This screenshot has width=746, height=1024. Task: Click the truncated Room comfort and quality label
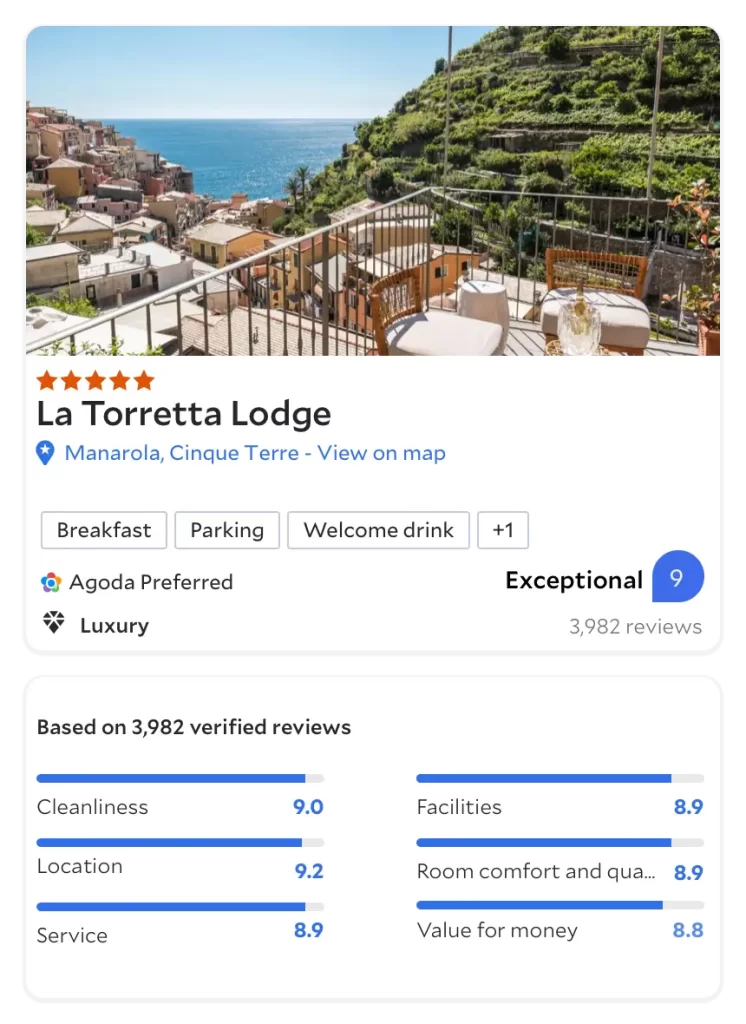[536, 871]
